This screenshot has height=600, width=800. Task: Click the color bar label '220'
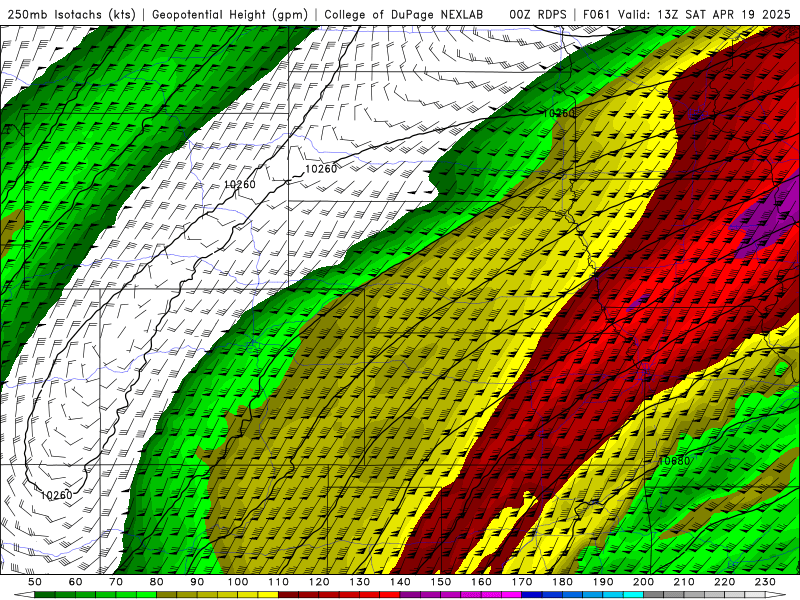tap(724, 582)
